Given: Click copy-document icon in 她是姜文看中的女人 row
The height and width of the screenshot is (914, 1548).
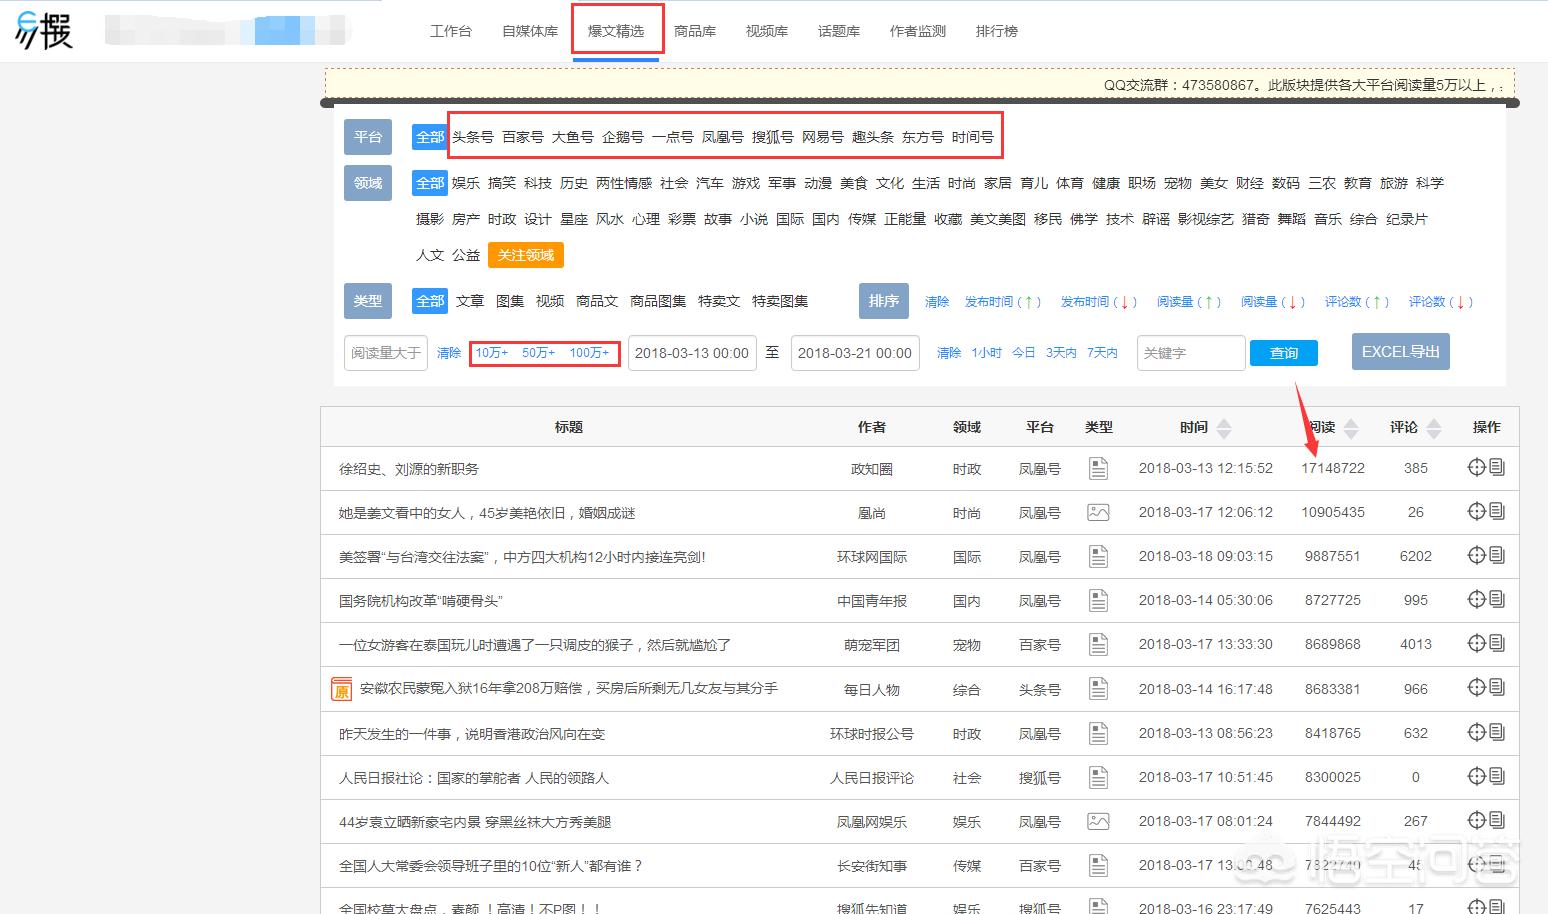Looking at the screenshot, I should pyautogui.click(x=1497, y=511).
